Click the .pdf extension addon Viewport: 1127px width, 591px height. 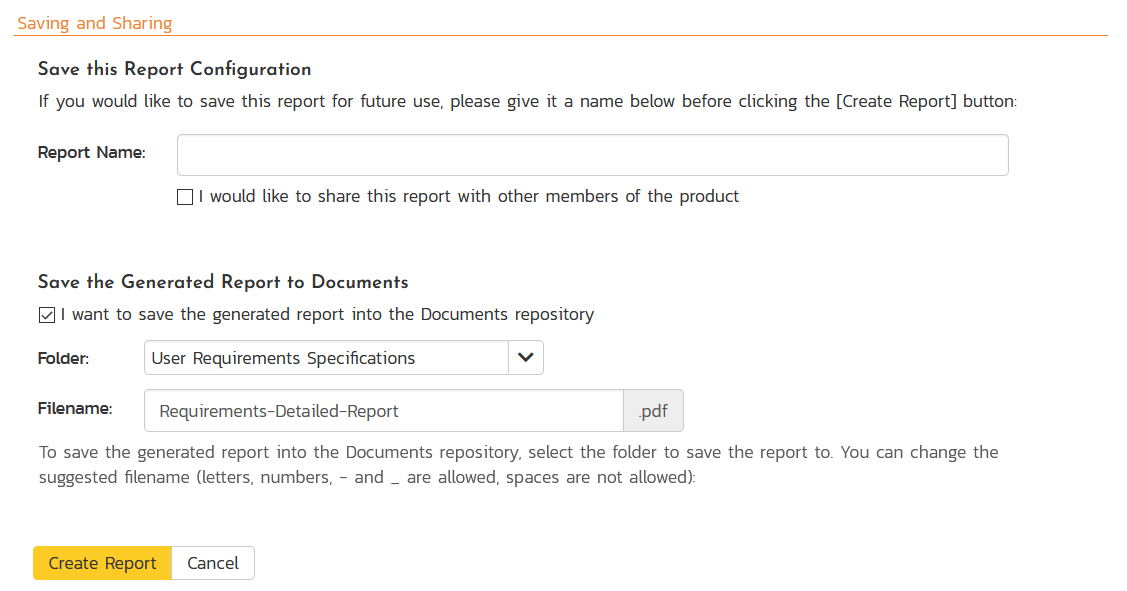(x=653, y=410)
